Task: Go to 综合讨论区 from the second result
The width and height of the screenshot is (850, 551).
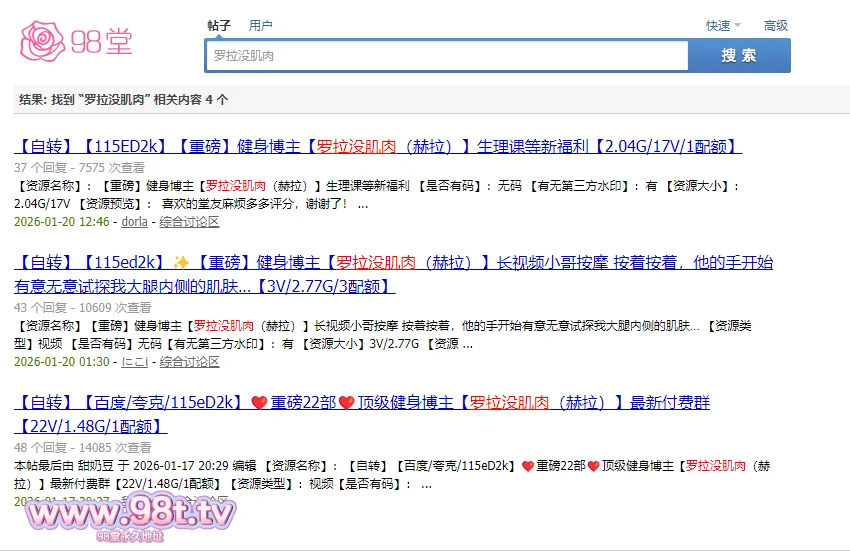Action: click(x=189, y=361)
